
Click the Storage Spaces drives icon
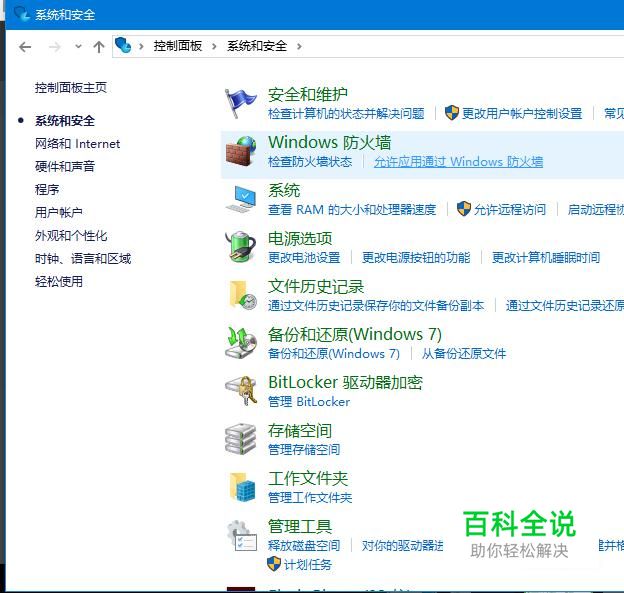(241, 439)
